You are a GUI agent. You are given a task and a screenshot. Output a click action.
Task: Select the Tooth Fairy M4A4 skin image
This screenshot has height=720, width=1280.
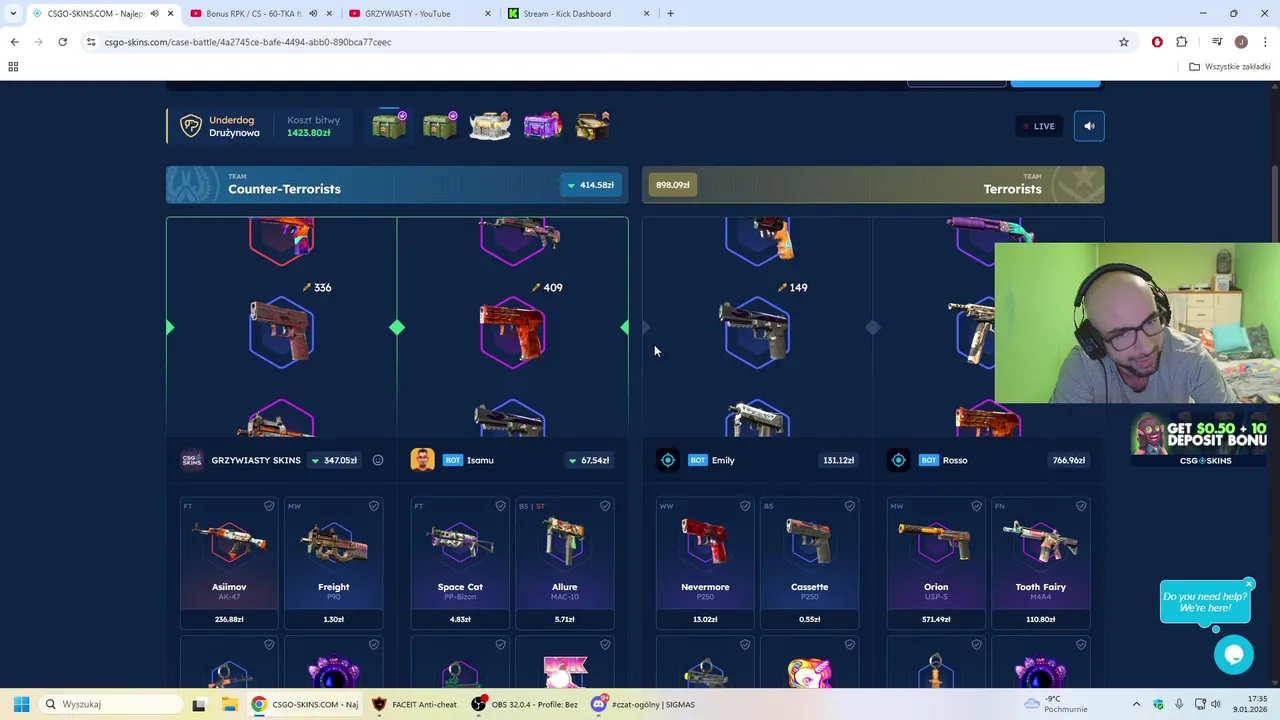coord(1041,543)
